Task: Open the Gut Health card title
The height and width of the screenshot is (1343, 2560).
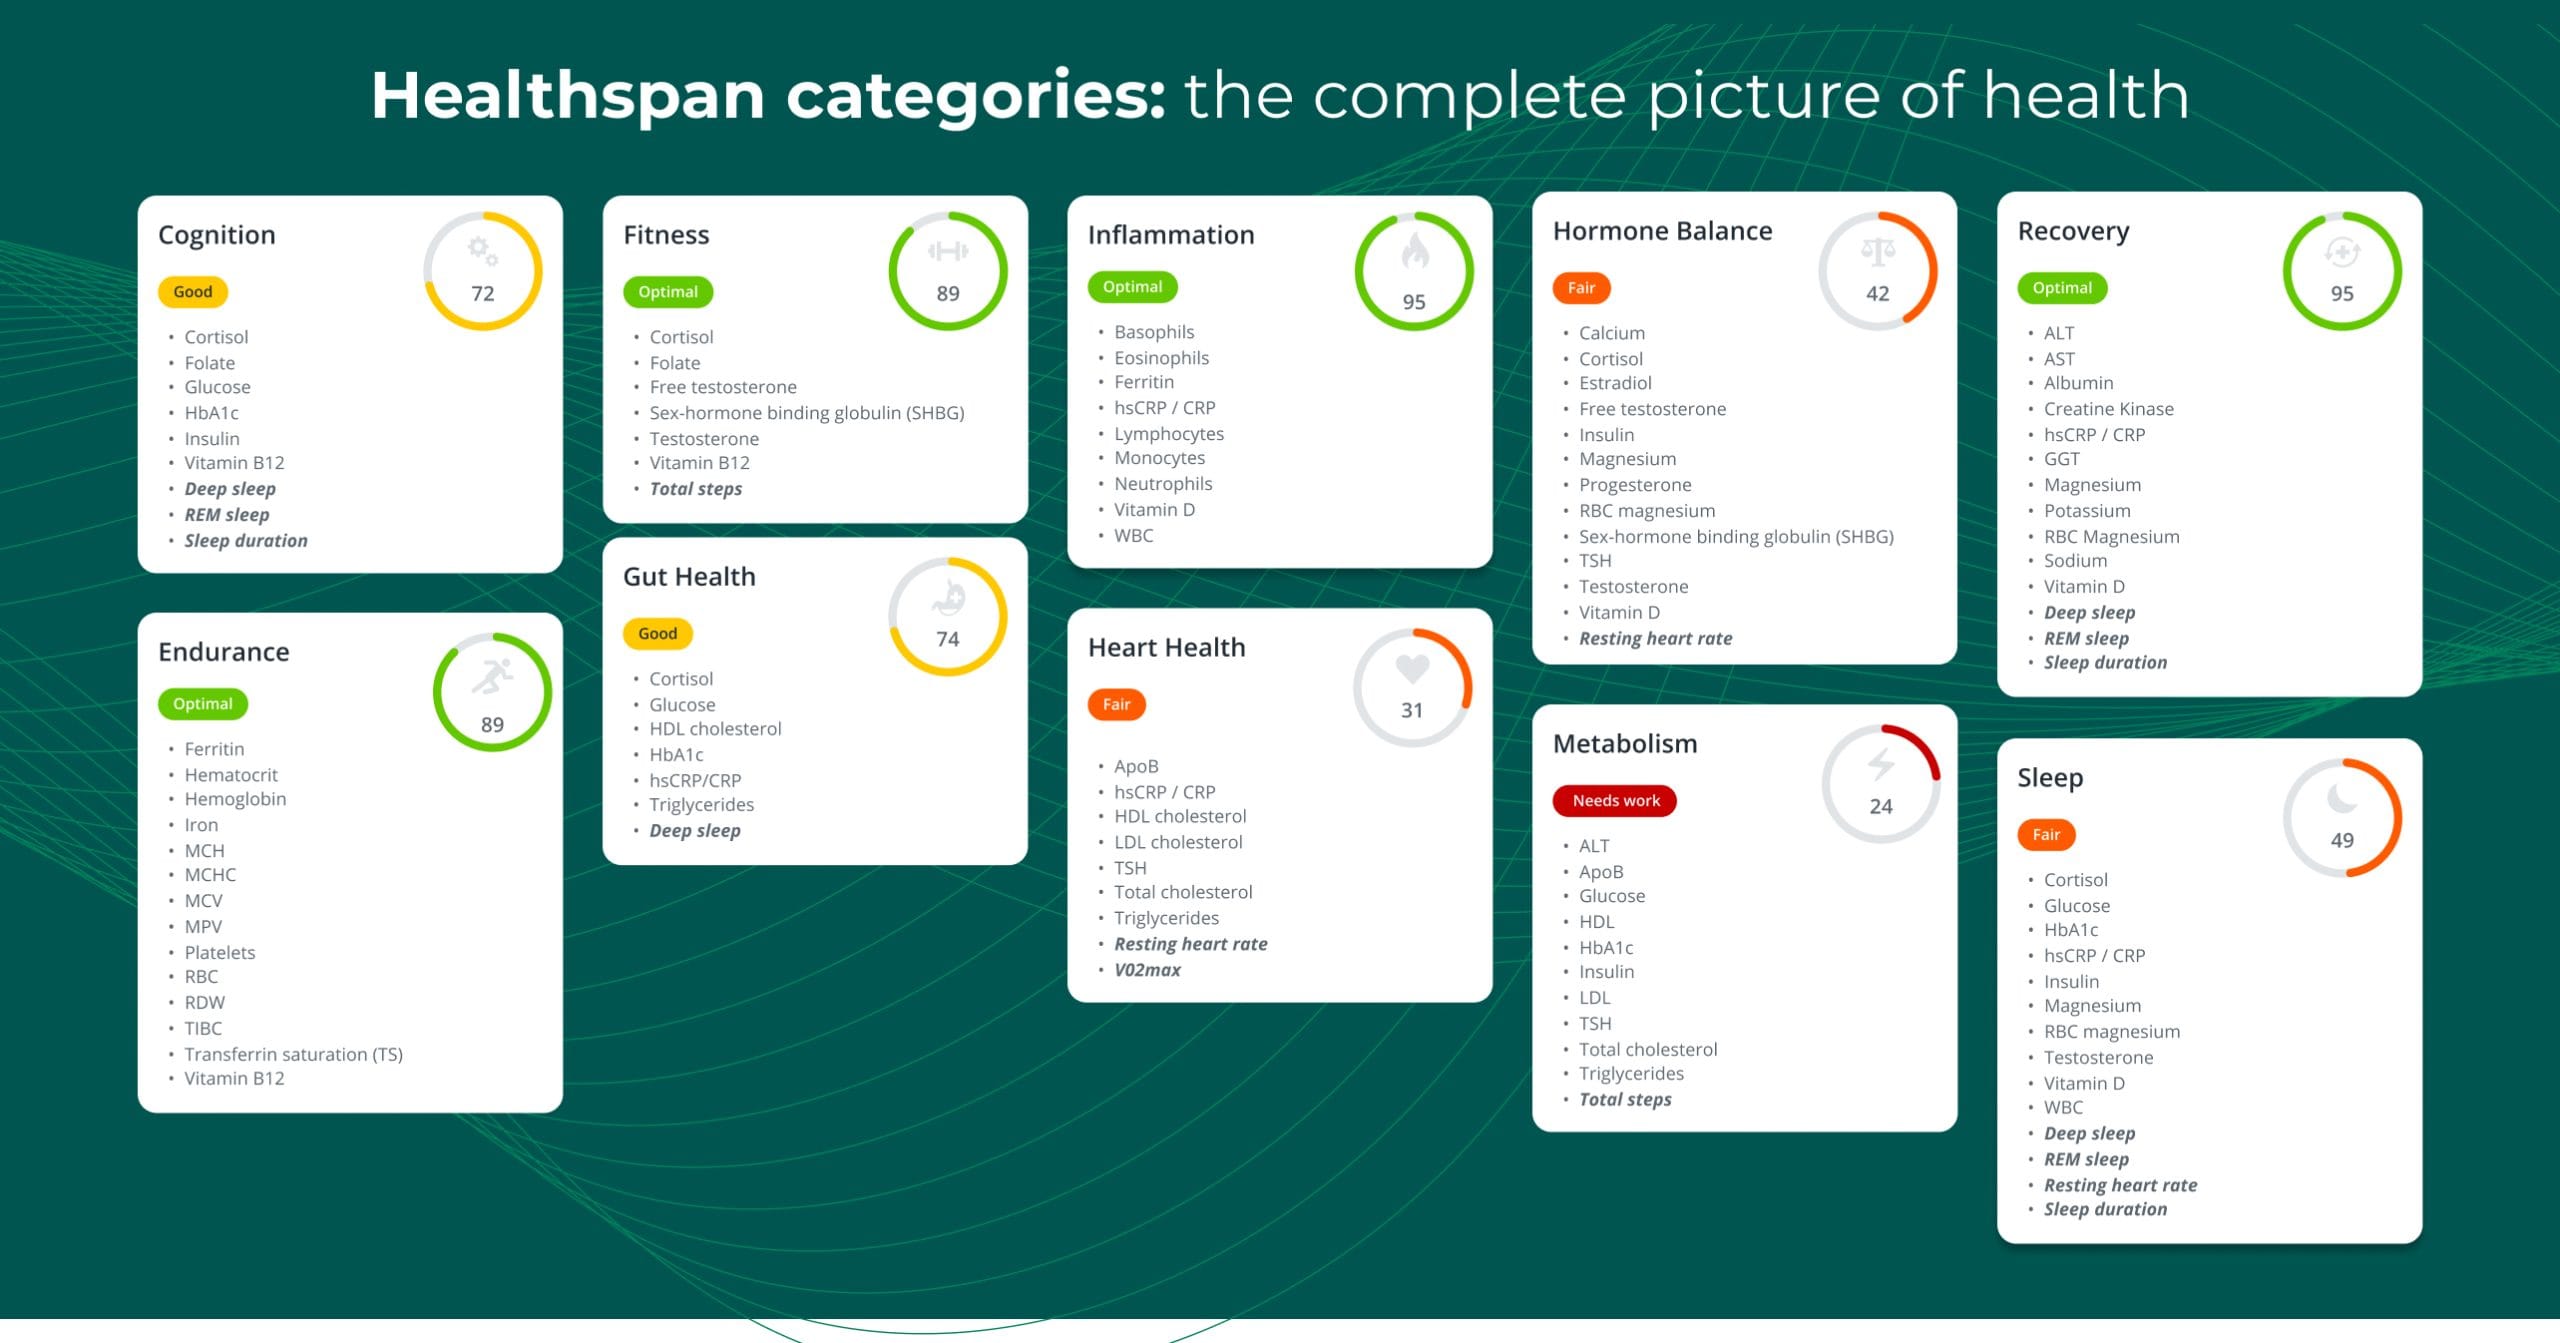Action: [689, 577]
